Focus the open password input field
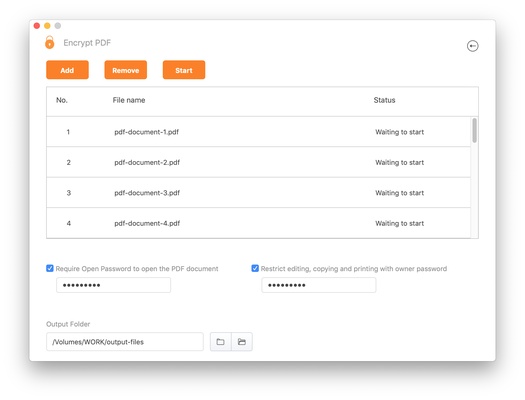 click(x=114, y=285)
